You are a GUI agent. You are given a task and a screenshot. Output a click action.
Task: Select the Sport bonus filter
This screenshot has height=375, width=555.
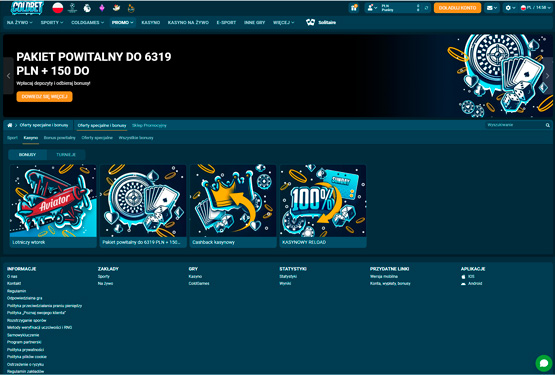pyautogui.click(x=12, y=138)
